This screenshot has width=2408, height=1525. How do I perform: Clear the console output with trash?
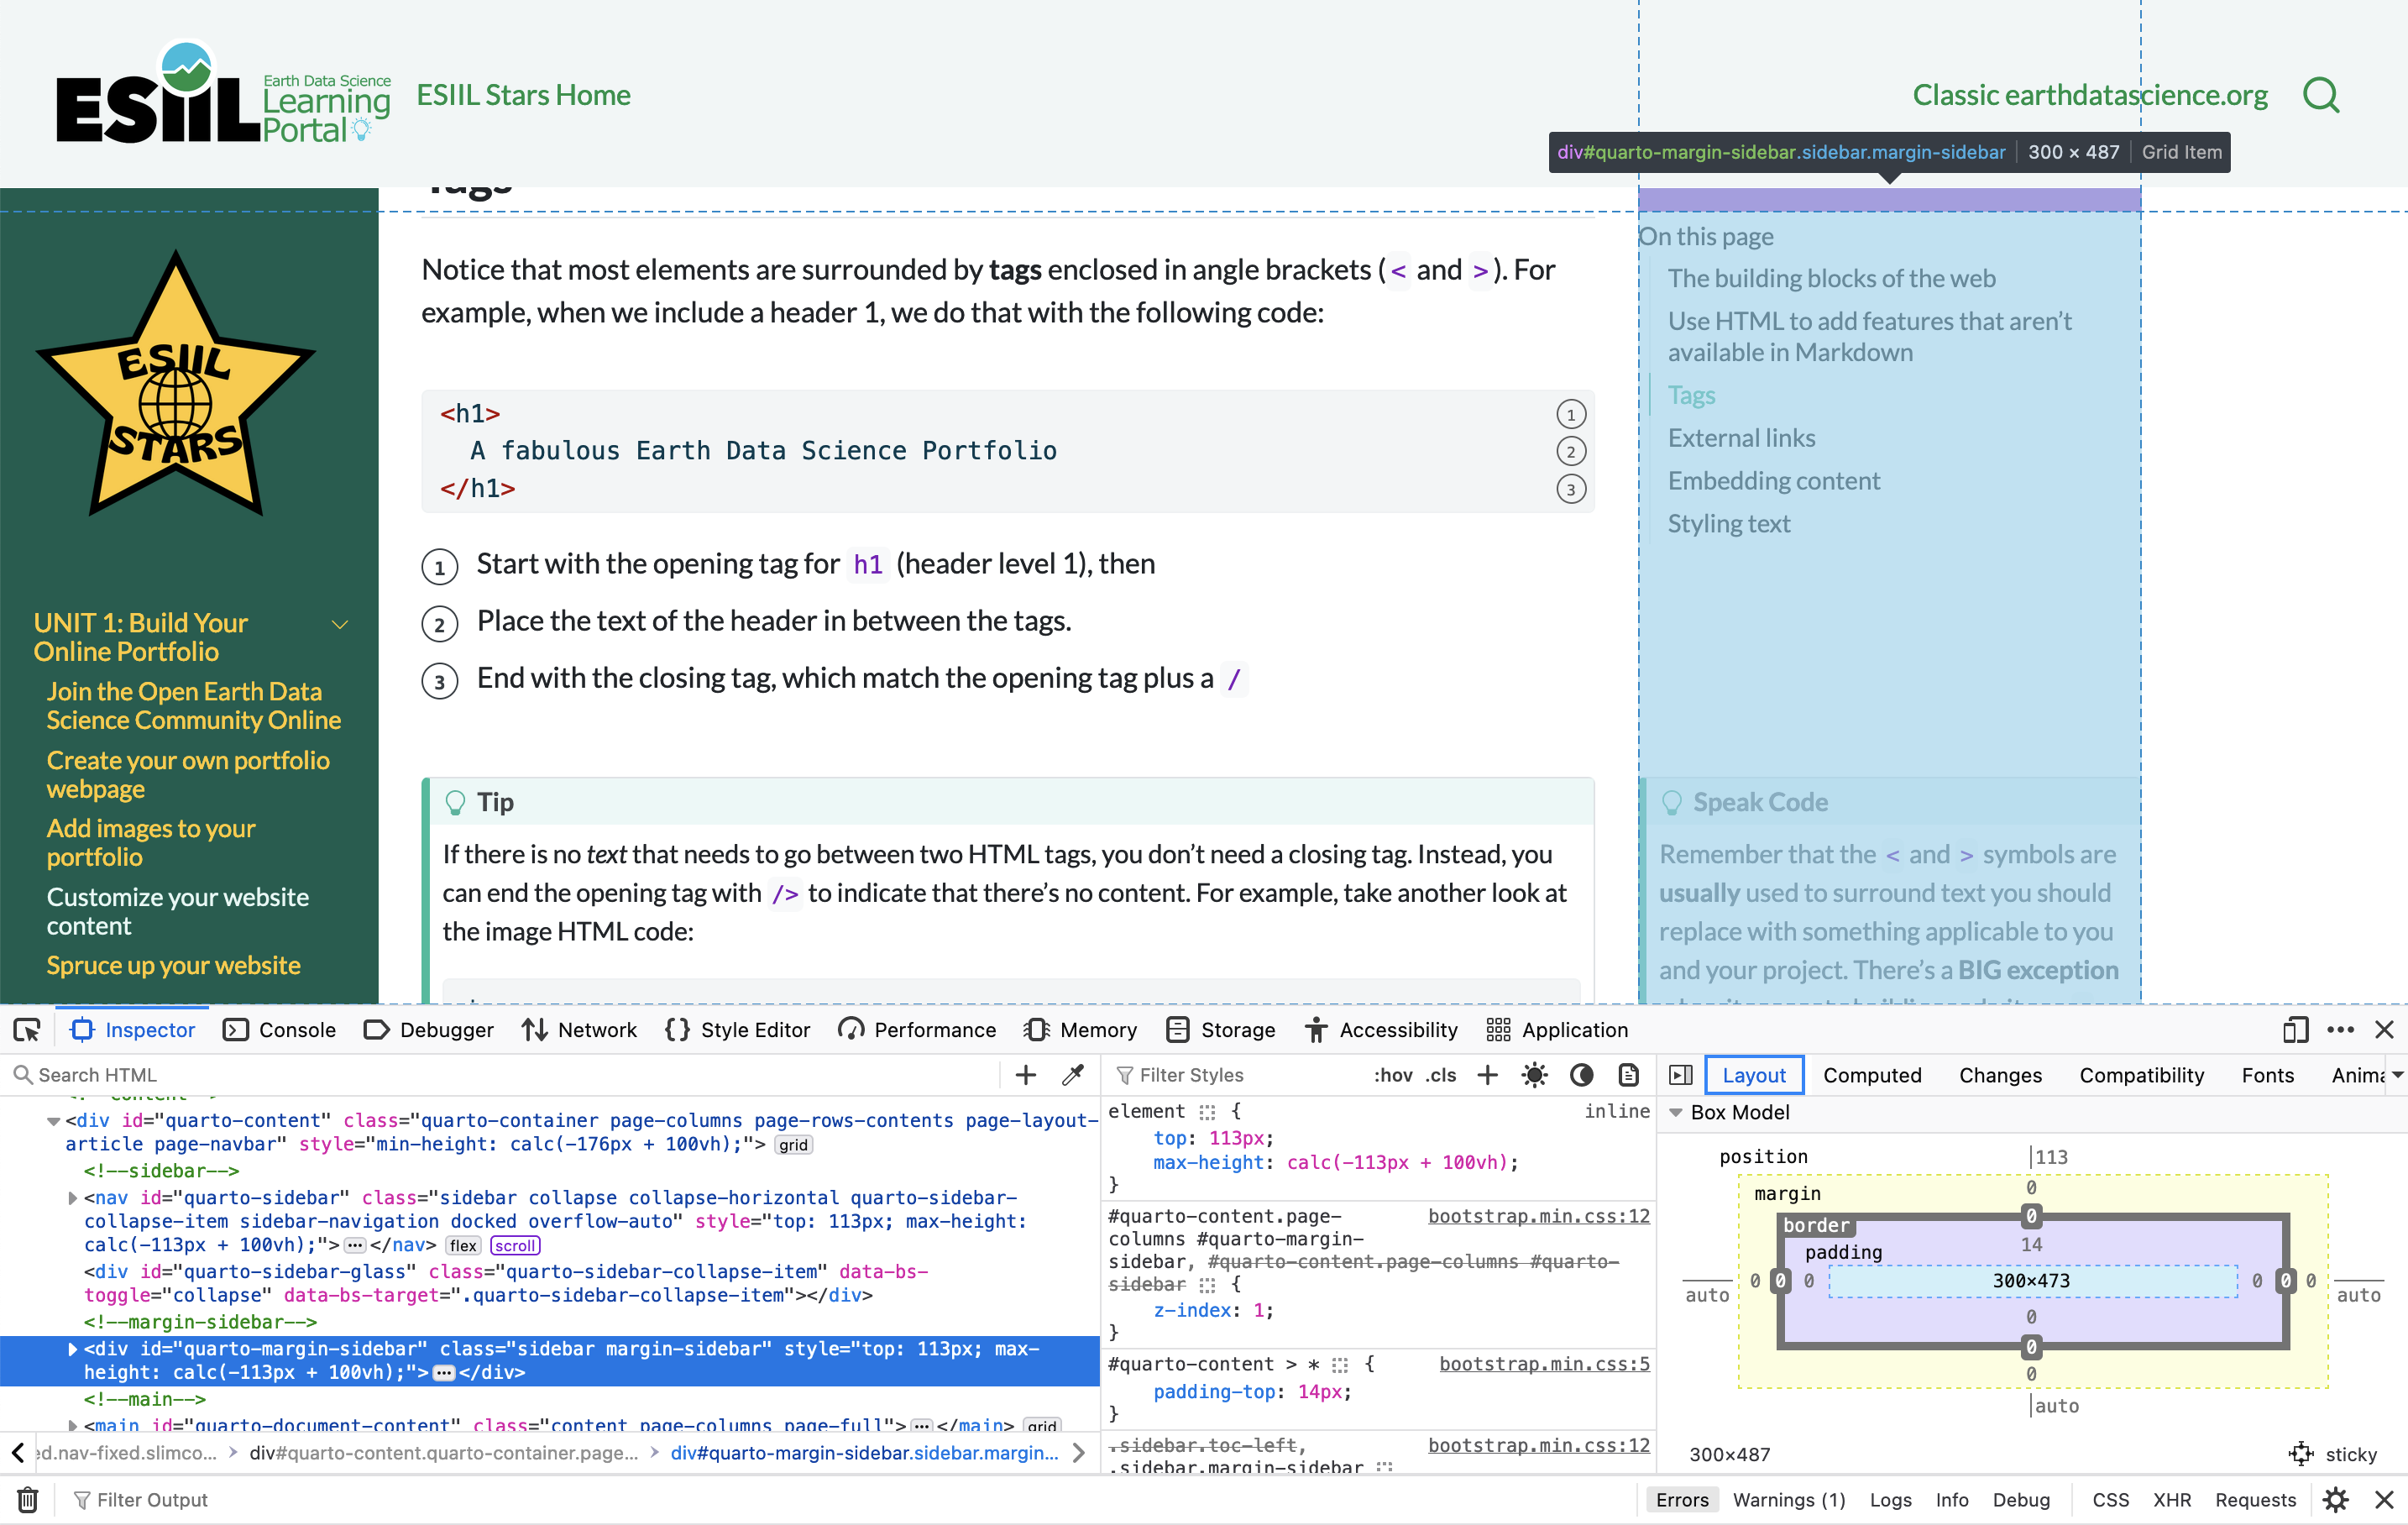pos(28,1499)
